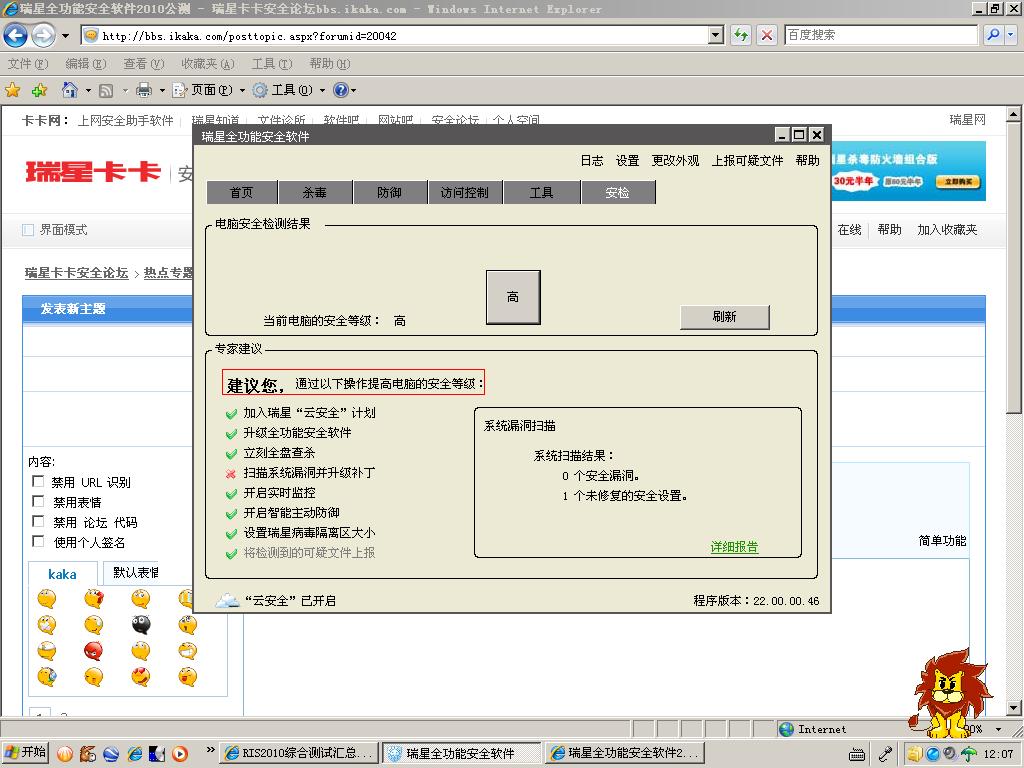Image resolution: width=1024 pixels, height=768 pixels.
Task: Click the Home page icon
Action: [70, 89]
